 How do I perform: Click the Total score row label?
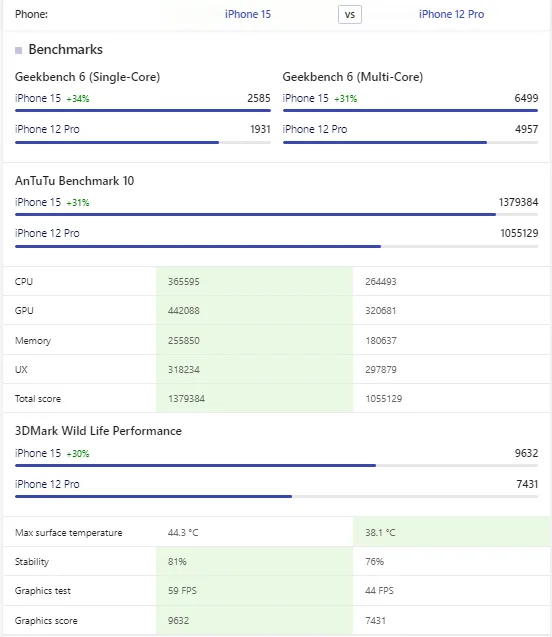(38, 399)
